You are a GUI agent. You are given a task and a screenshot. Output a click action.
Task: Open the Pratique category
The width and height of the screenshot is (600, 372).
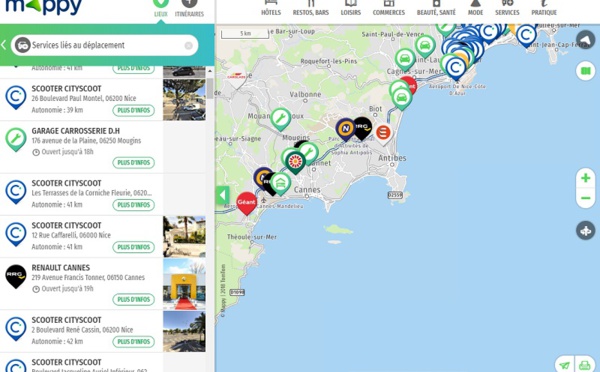544,8
